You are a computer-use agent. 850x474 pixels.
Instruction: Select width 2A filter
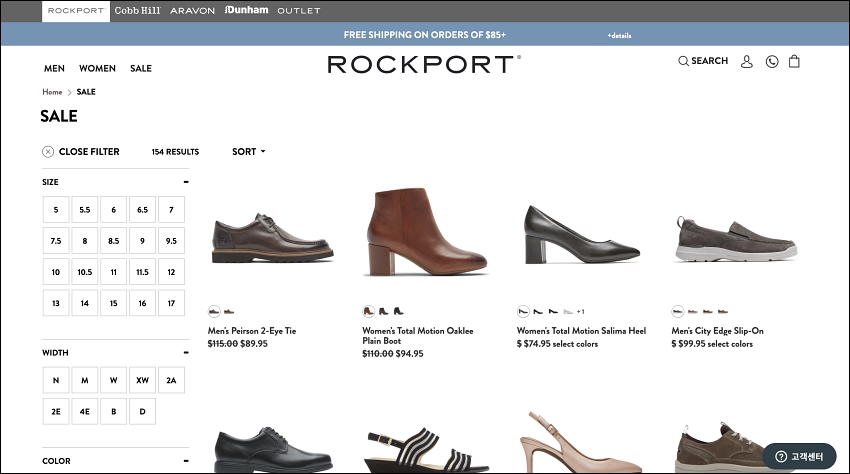(171, 380)
